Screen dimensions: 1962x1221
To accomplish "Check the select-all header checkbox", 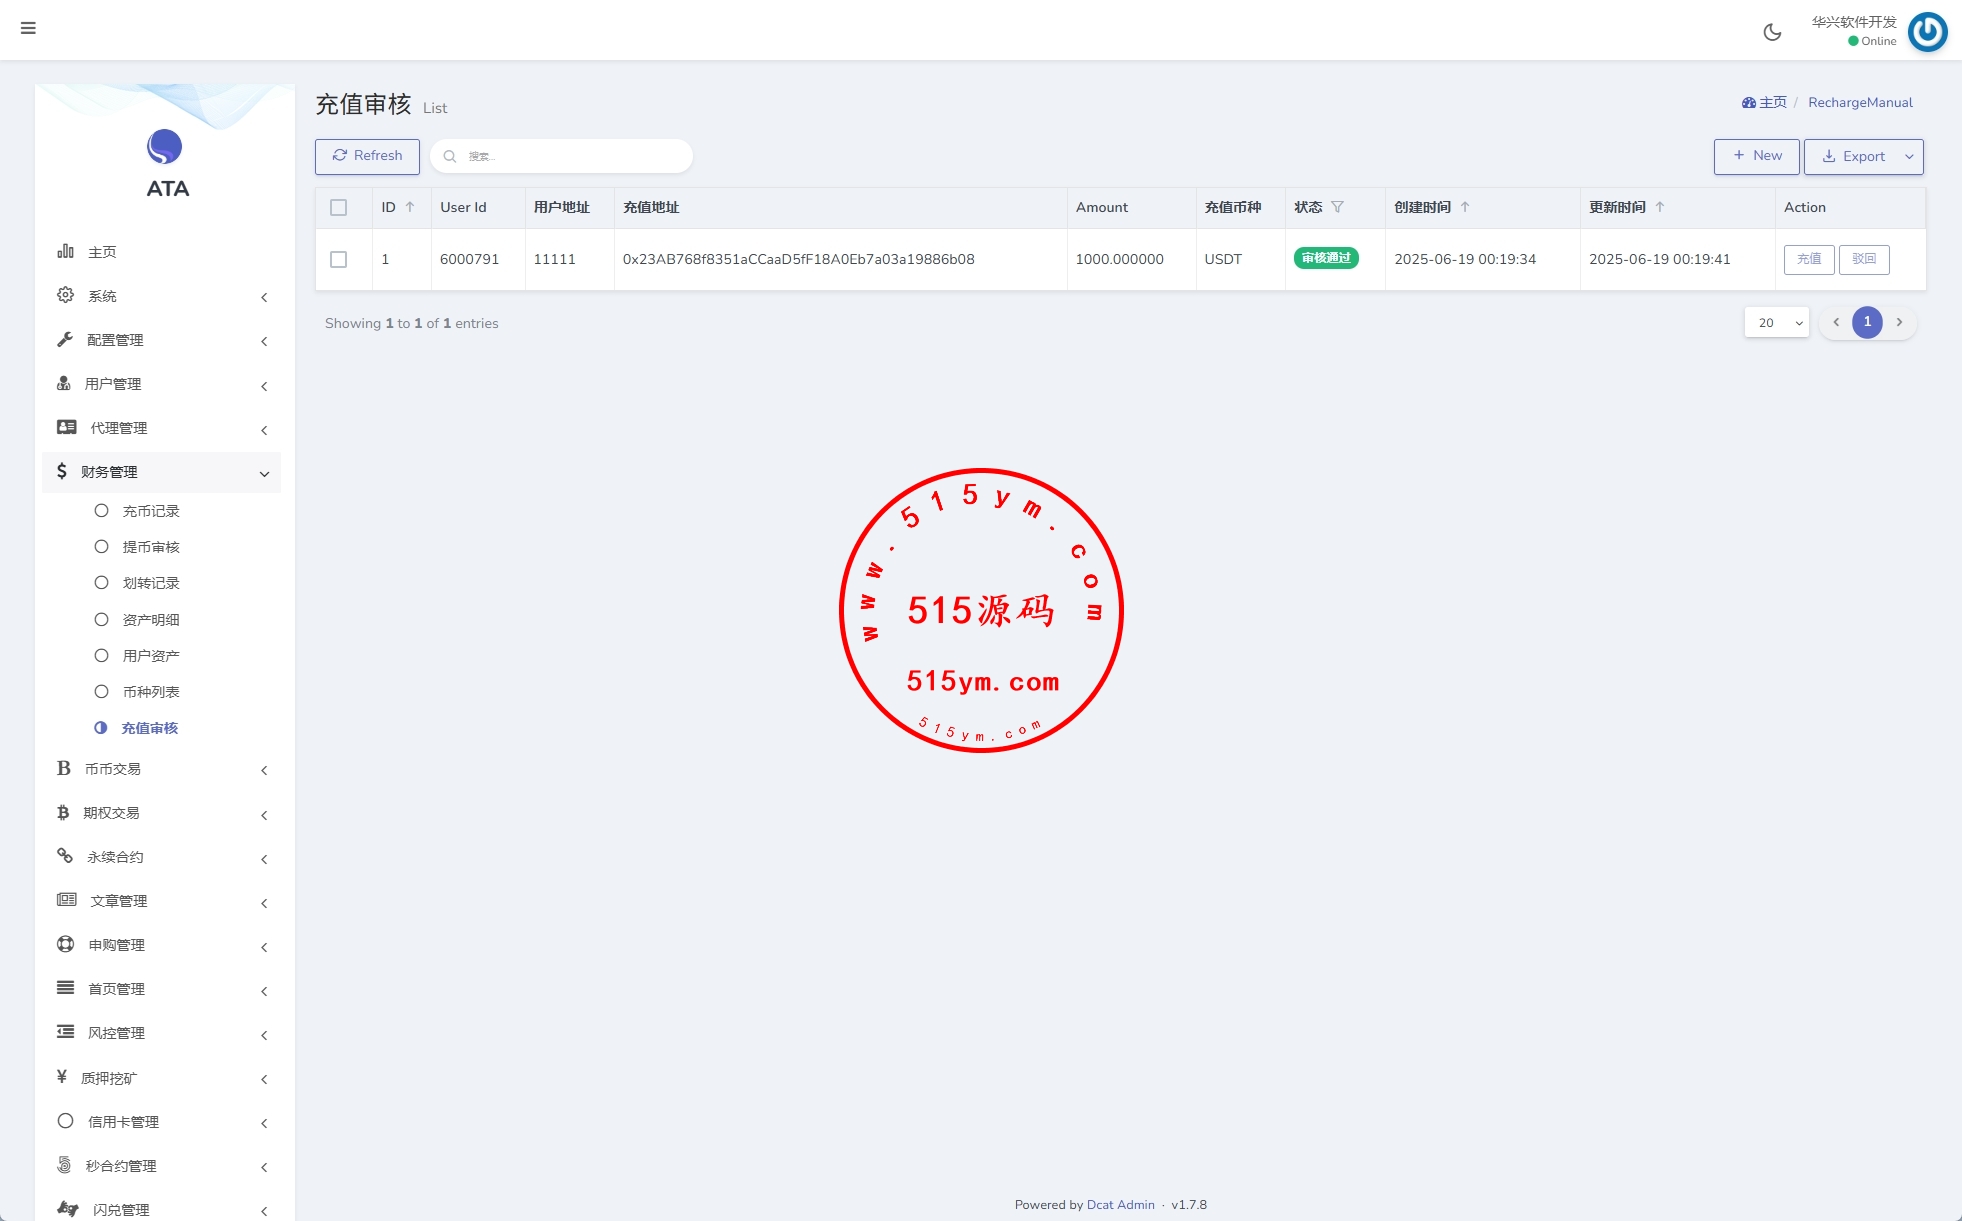I will (x=339, y=208).
